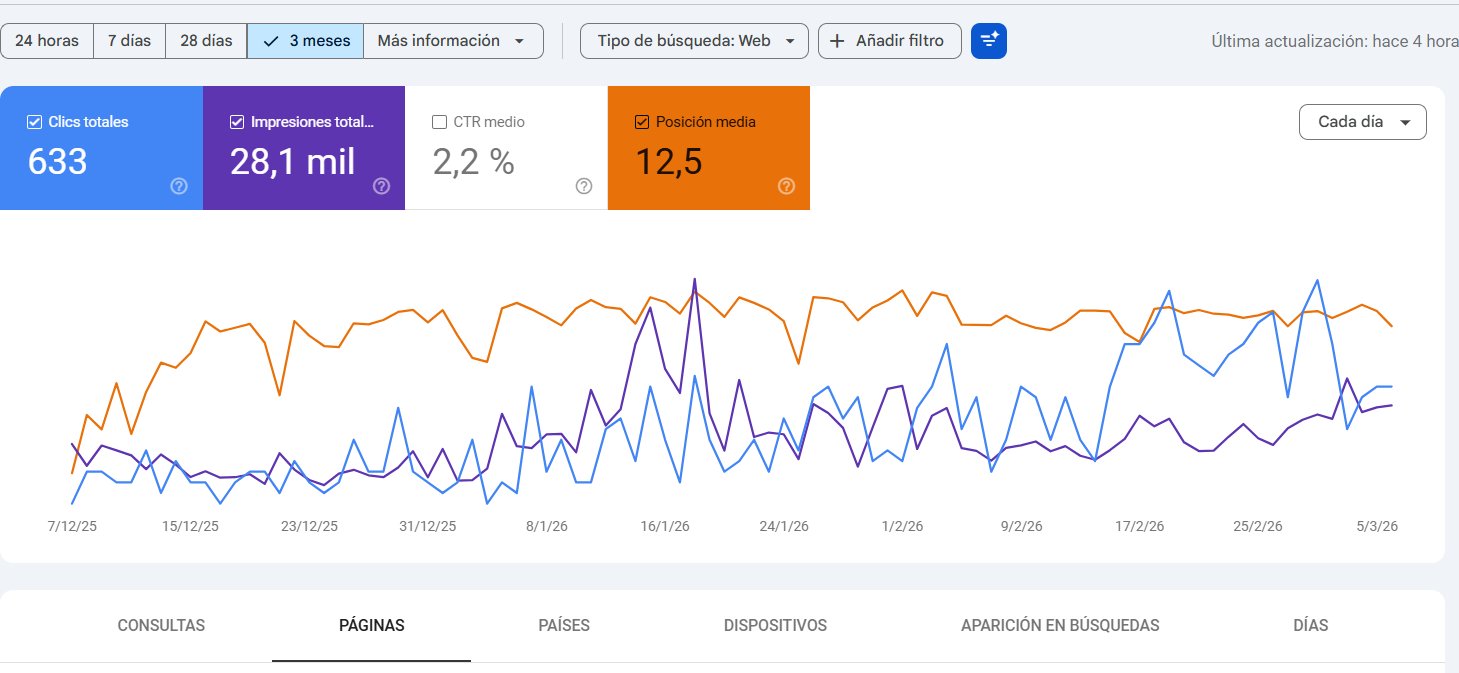Switch to the CONSULTAS tab
The width and height of the screenshot is (1459, 673).
(161, 625)
